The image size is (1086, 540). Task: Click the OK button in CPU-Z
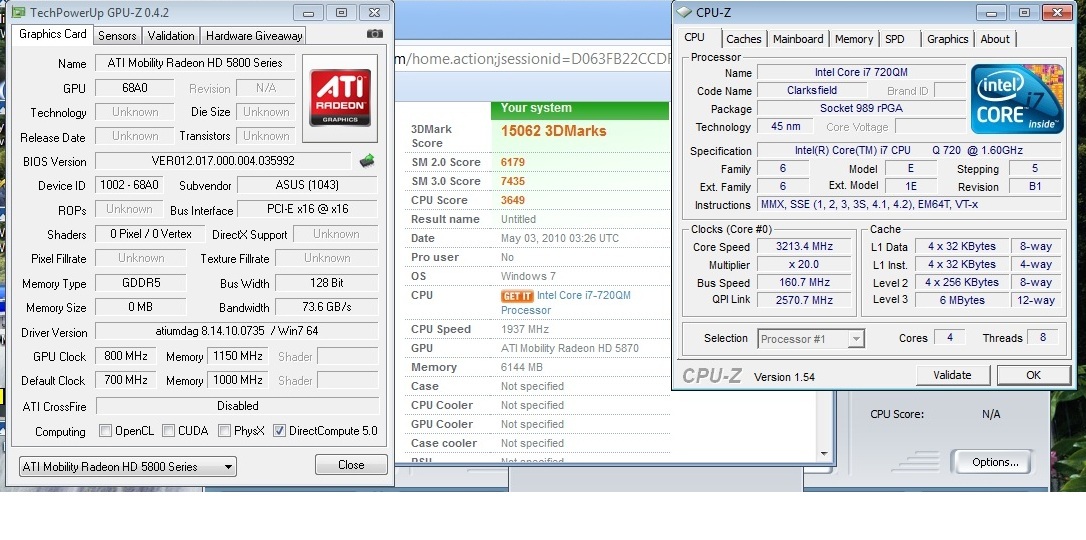(1033, 375)
